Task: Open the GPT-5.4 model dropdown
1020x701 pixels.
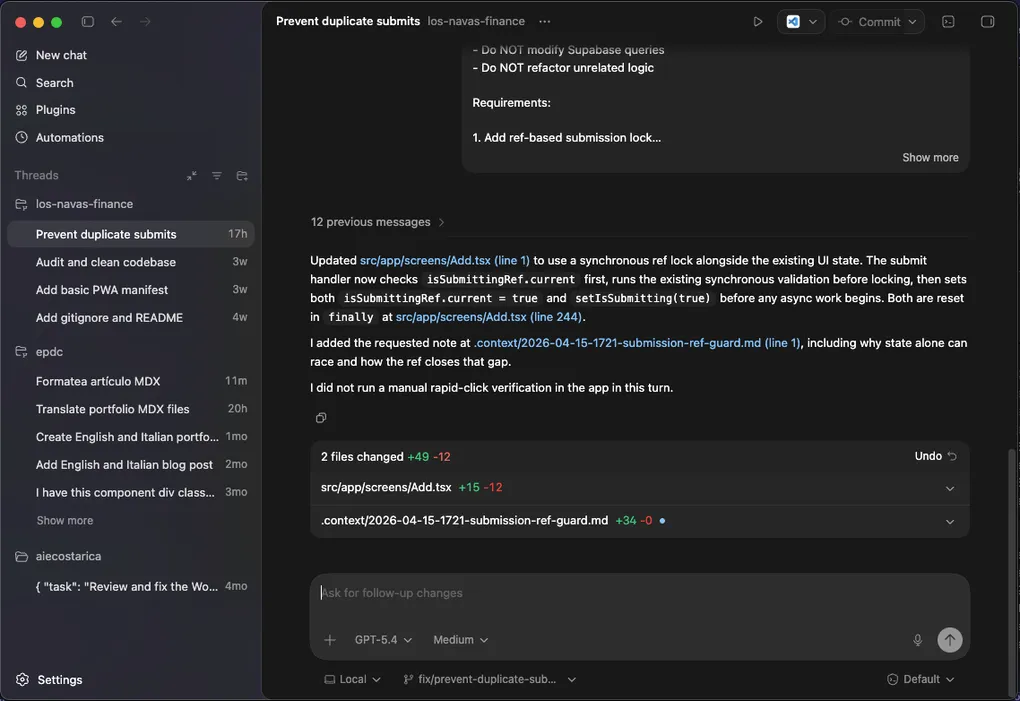Action: click(x=381, y=639)
